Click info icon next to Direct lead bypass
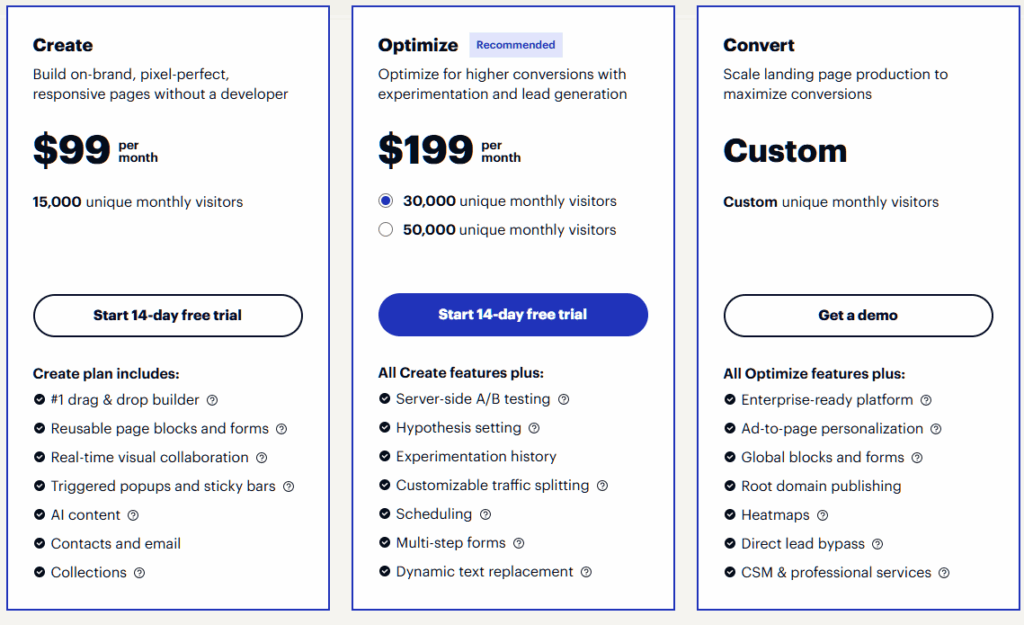Image resolution: width=1024 pixels, height=625 pixels. (877, 545)
